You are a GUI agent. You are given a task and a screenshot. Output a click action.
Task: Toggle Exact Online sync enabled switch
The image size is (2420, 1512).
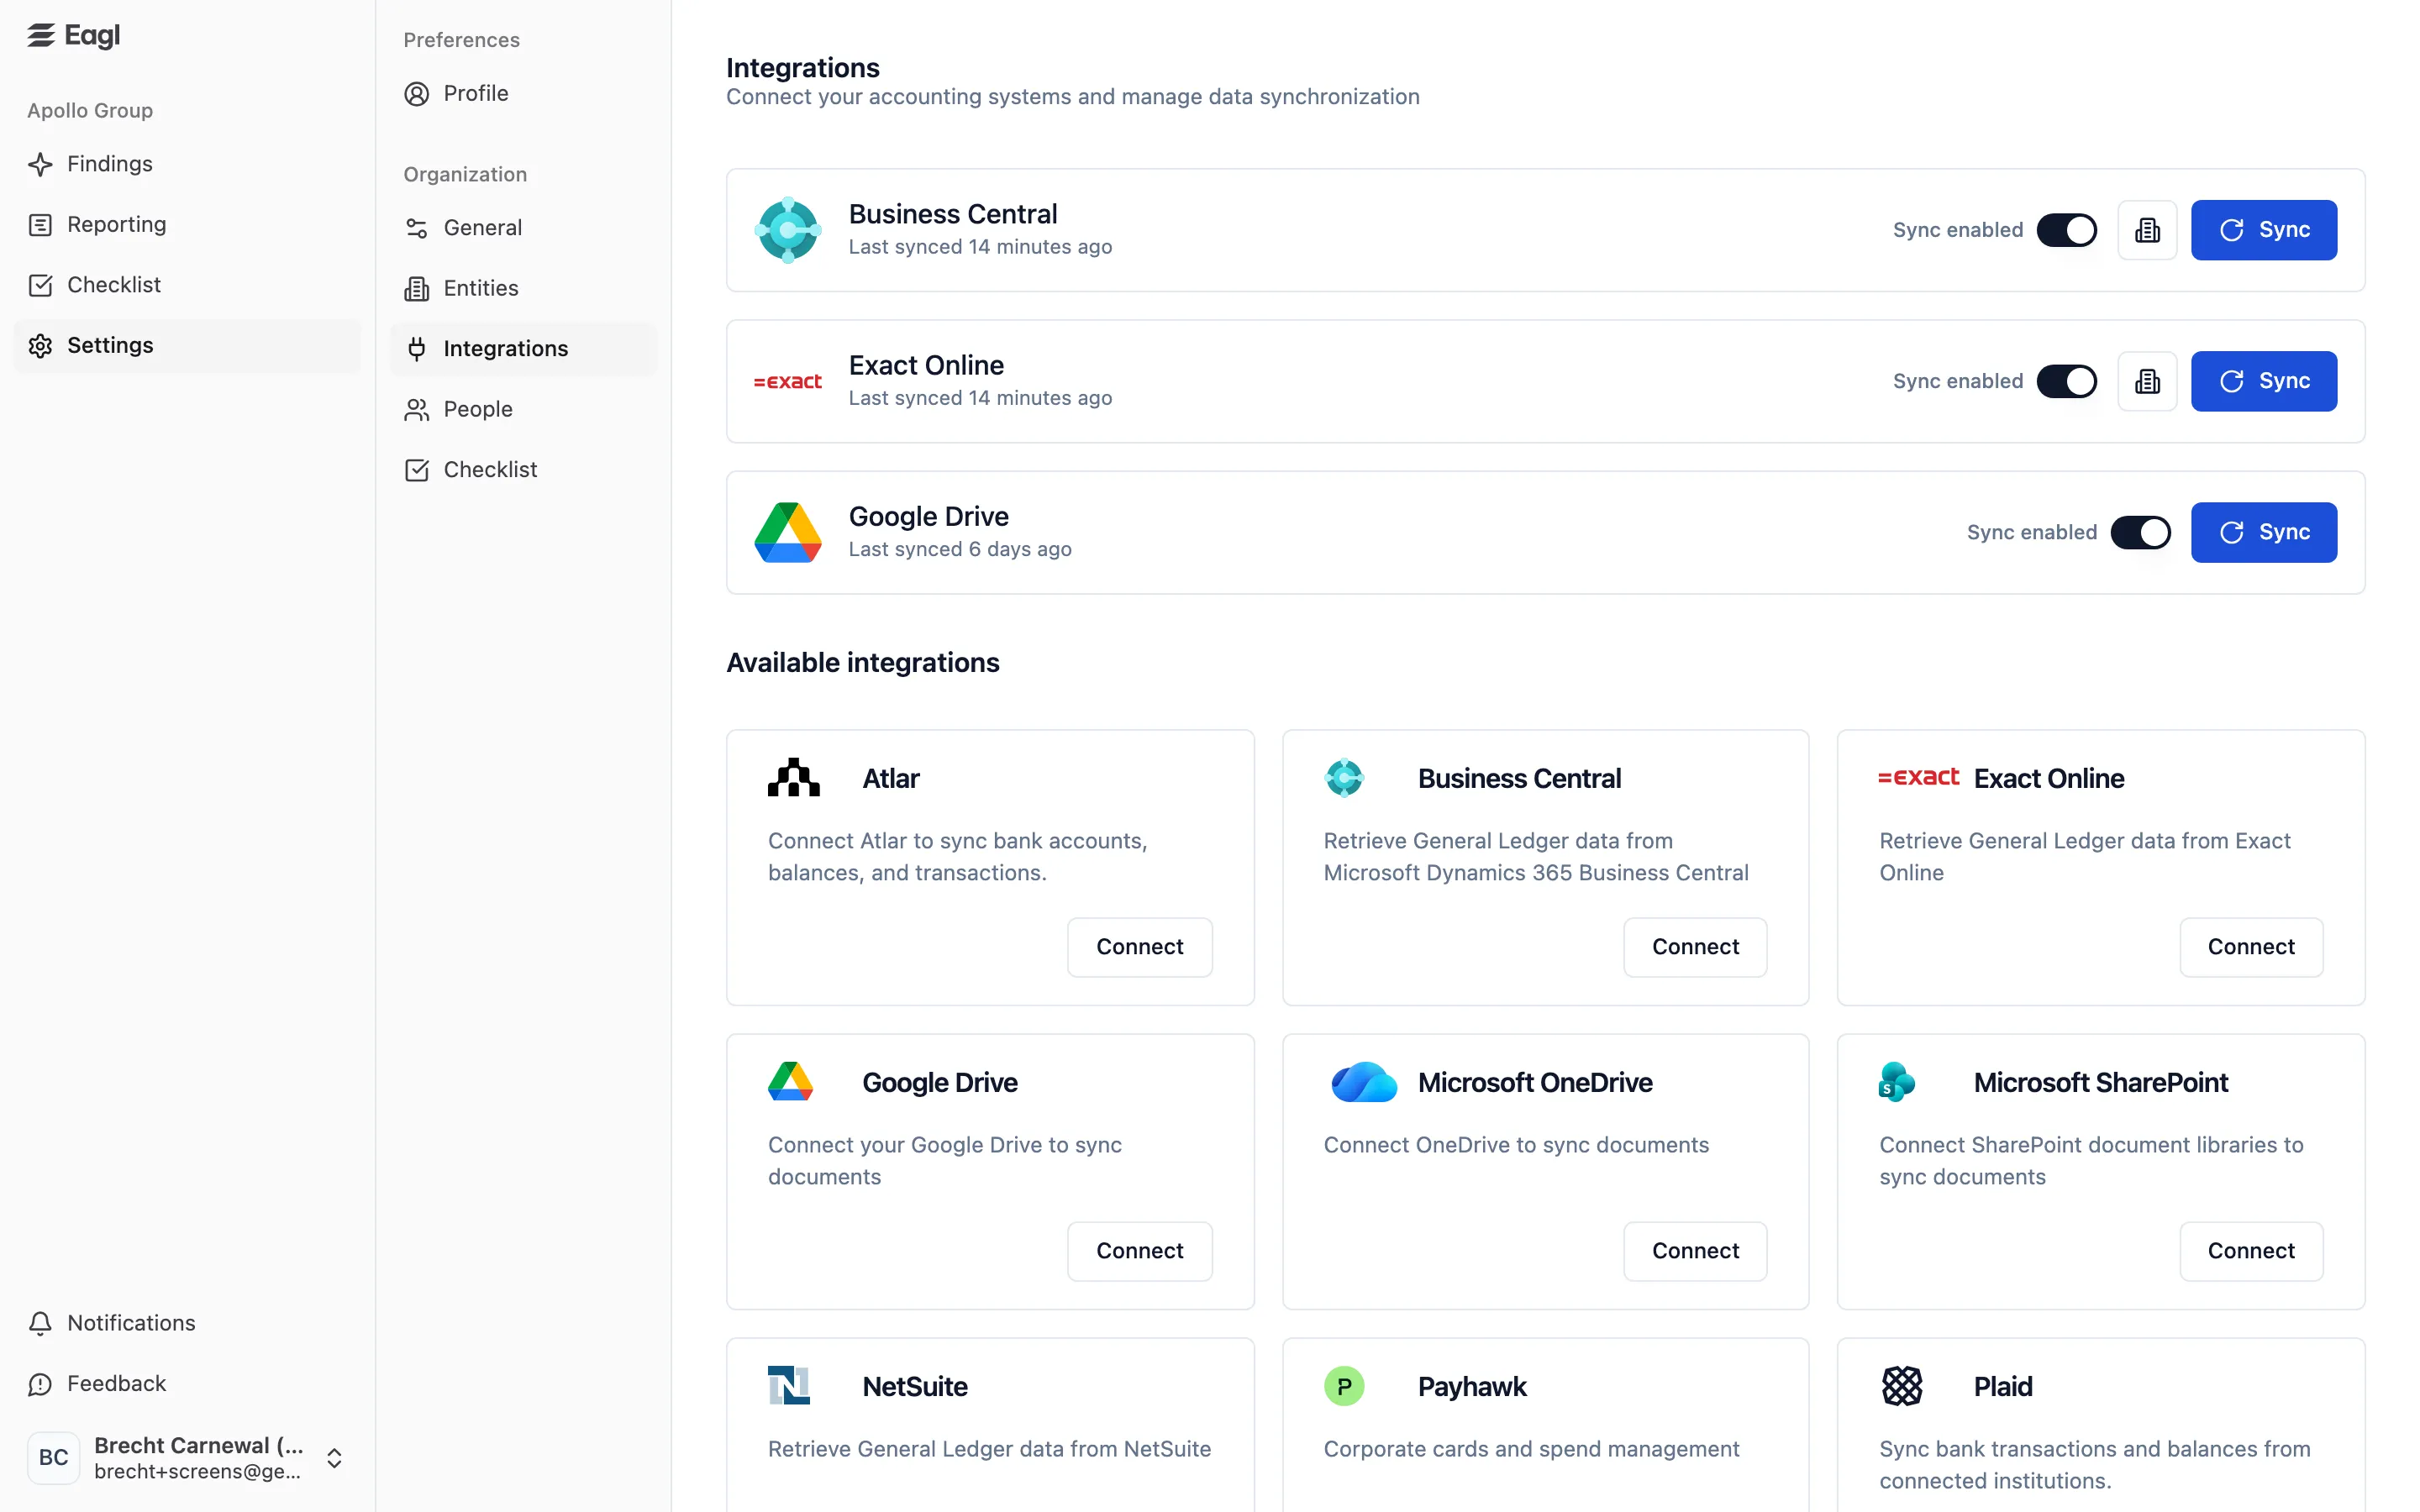click(x=2066, y=381)
